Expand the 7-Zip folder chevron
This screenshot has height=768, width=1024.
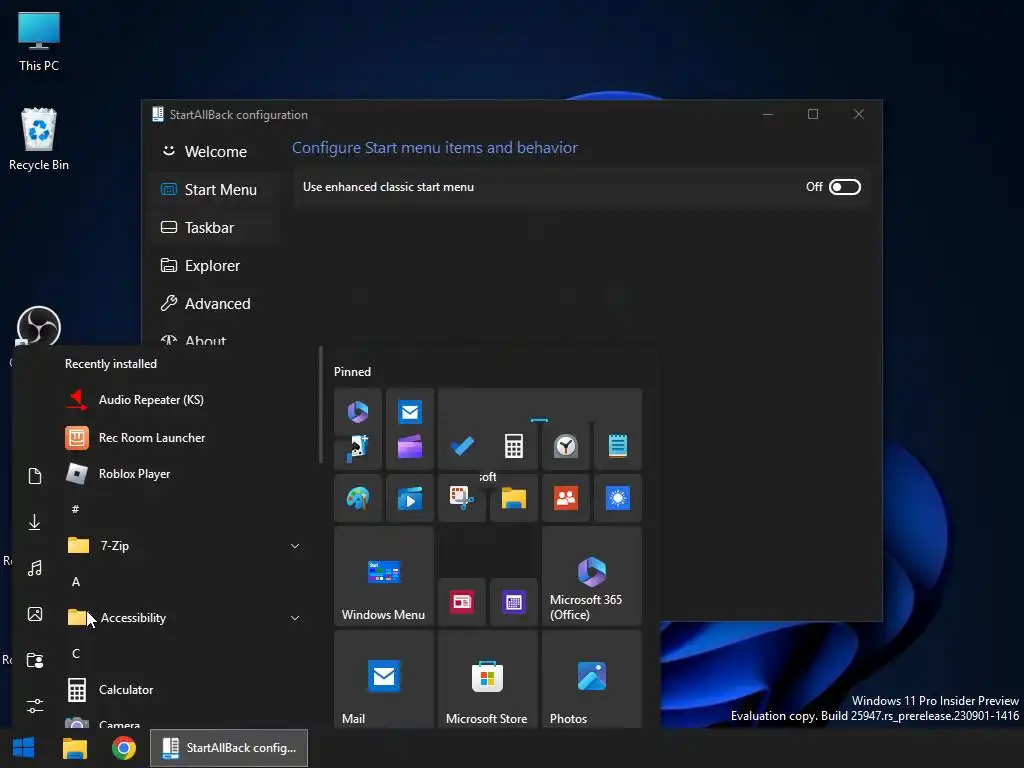[x=295, y=546]
